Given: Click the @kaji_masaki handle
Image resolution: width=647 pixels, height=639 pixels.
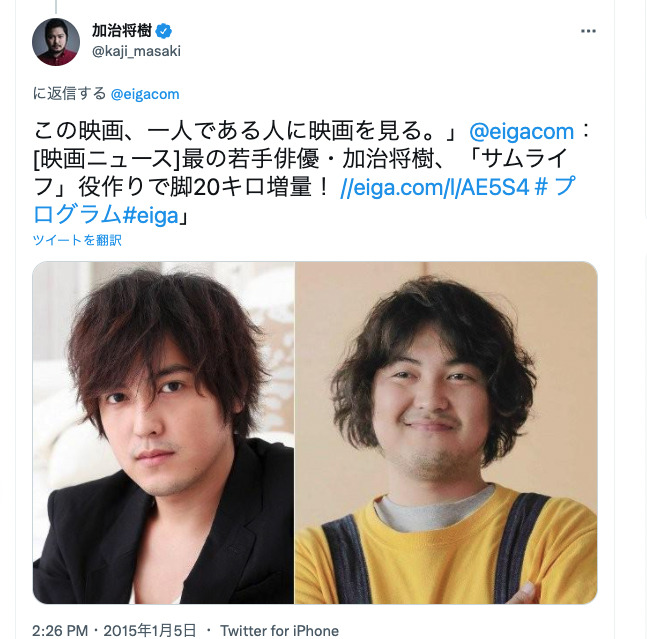Looking at the screenshot, I should point(136,51).
